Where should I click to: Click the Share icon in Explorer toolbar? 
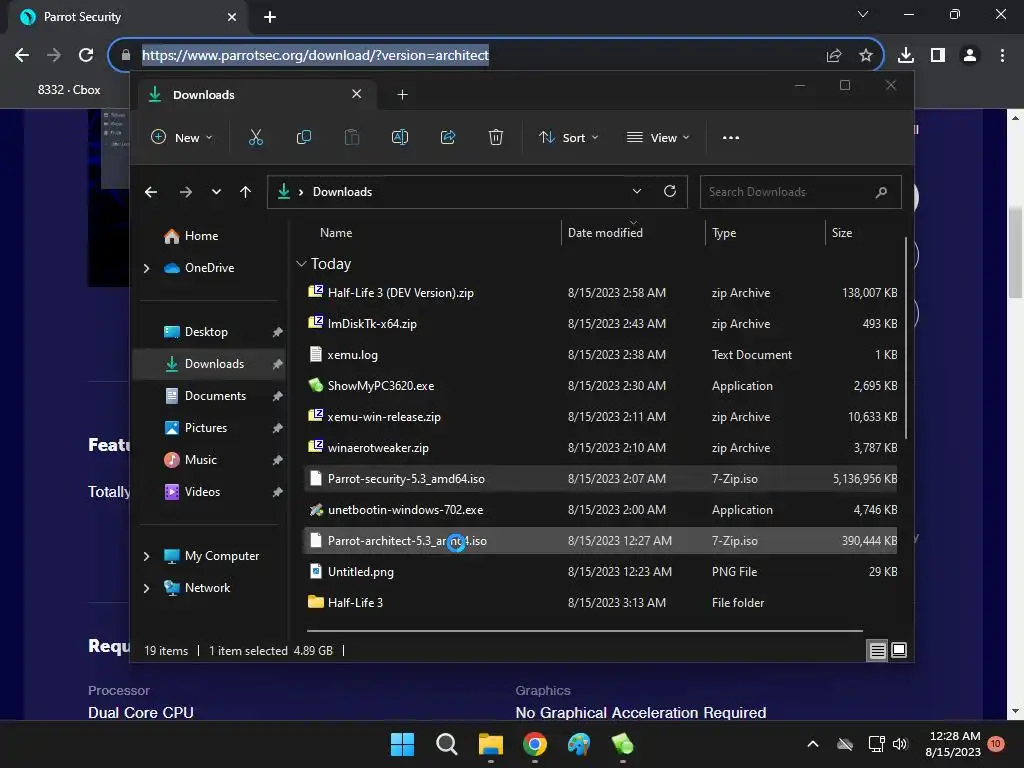(x=448, y=137)
